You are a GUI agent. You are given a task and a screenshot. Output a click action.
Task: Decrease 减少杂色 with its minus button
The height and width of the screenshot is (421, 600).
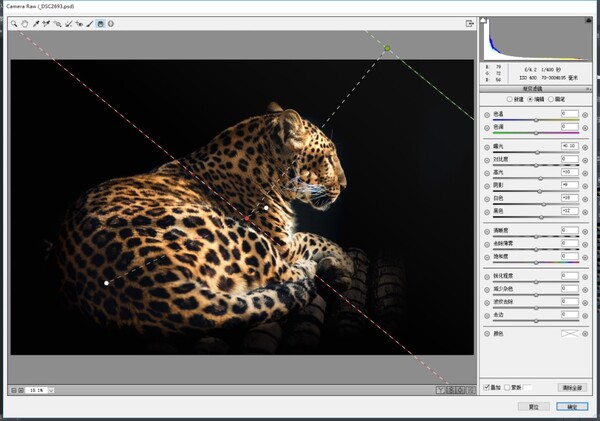click(x=487, y=290)
